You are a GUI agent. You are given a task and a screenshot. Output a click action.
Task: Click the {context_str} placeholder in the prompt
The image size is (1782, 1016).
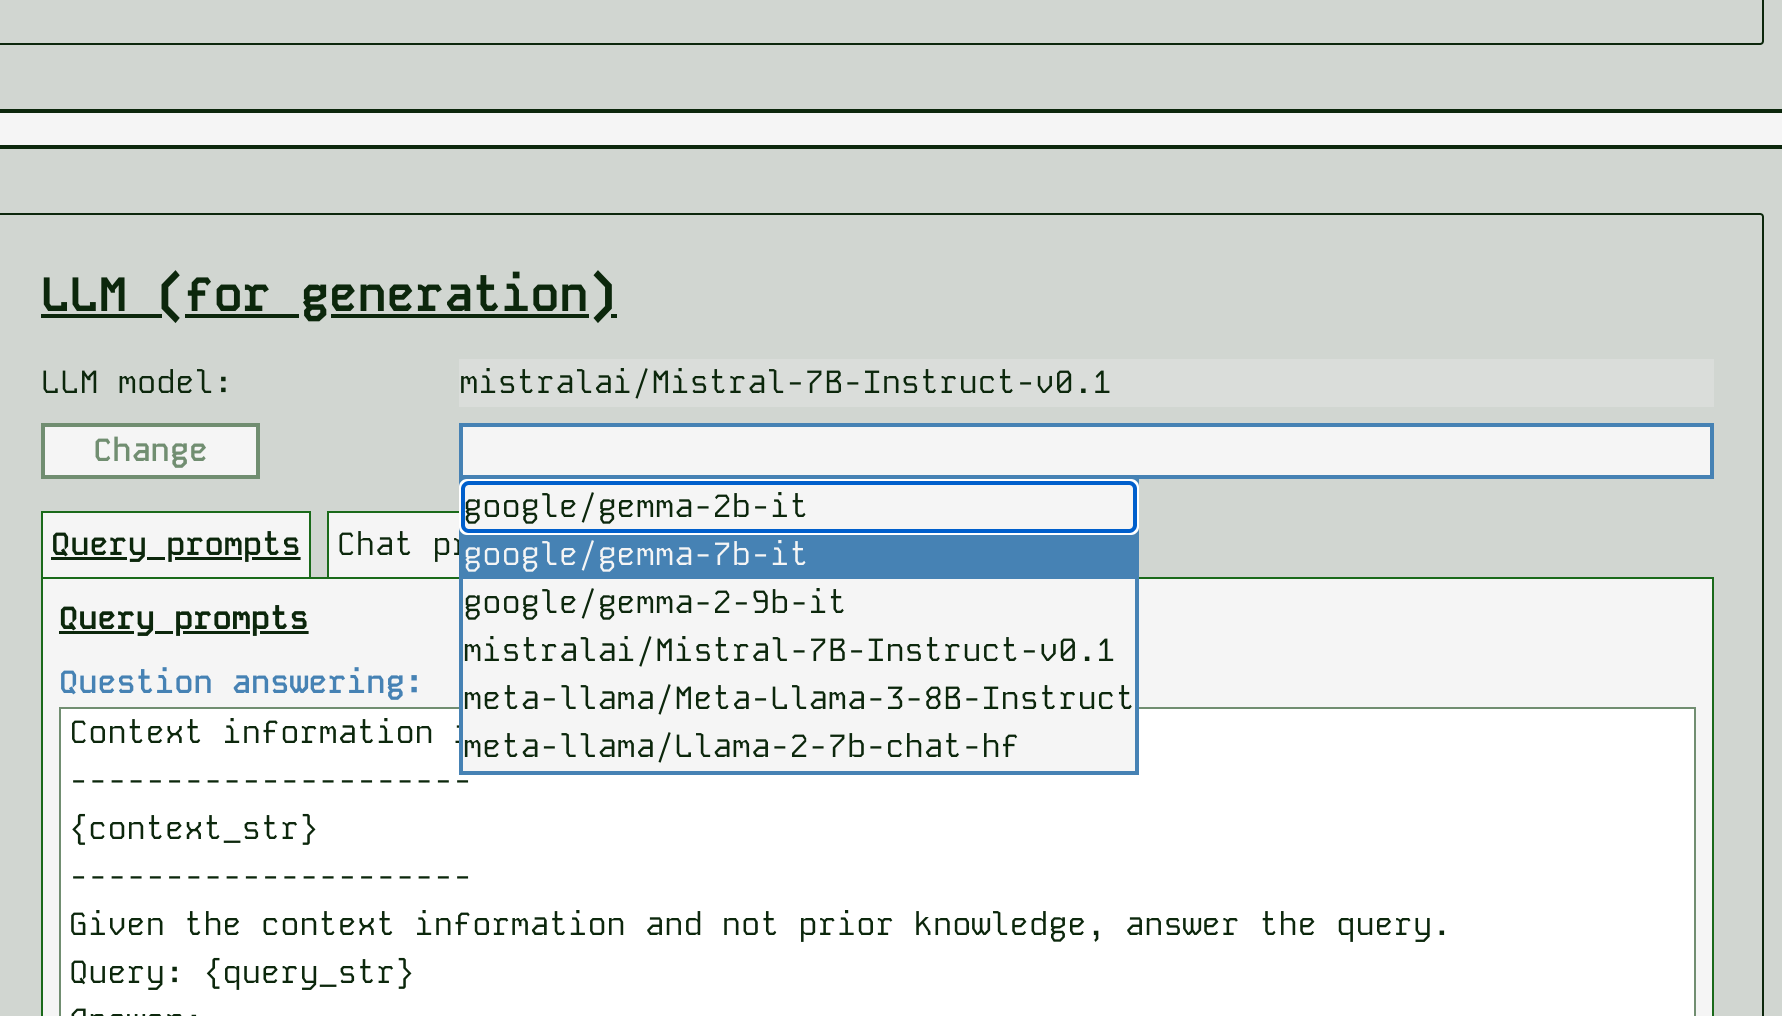click(194, 829)
